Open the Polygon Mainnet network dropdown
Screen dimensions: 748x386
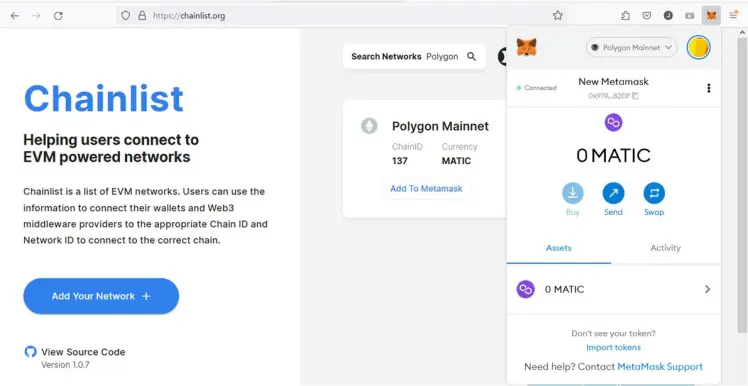(632, 47)
